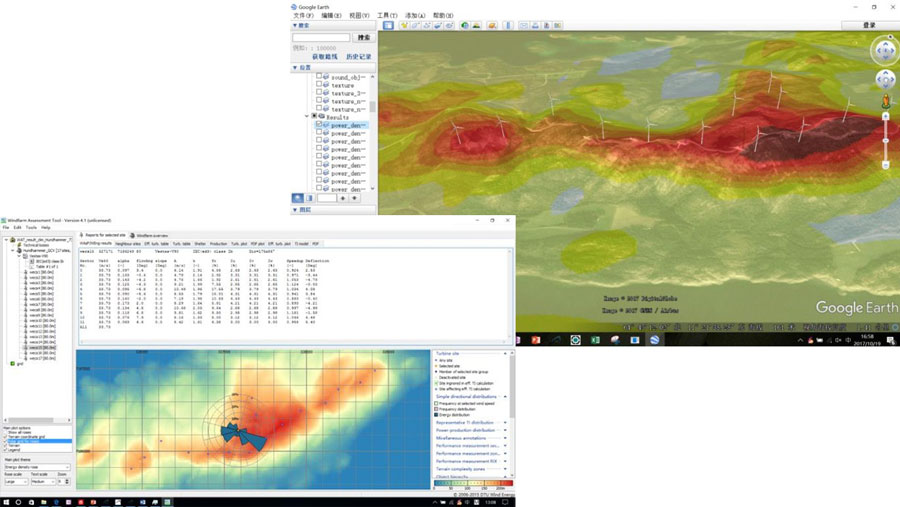Click the add placemark pushpin icon
900x507 pixels.
click(x=404, y=25)
